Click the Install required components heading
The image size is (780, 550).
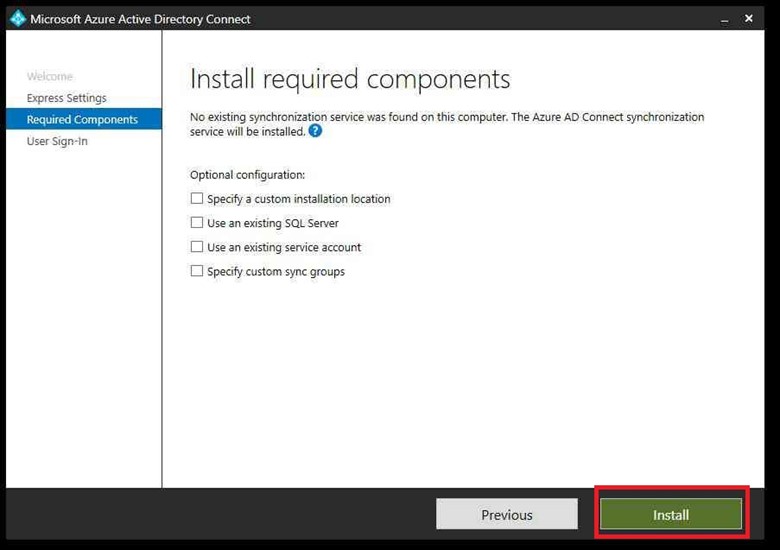[x=350, y=80]
